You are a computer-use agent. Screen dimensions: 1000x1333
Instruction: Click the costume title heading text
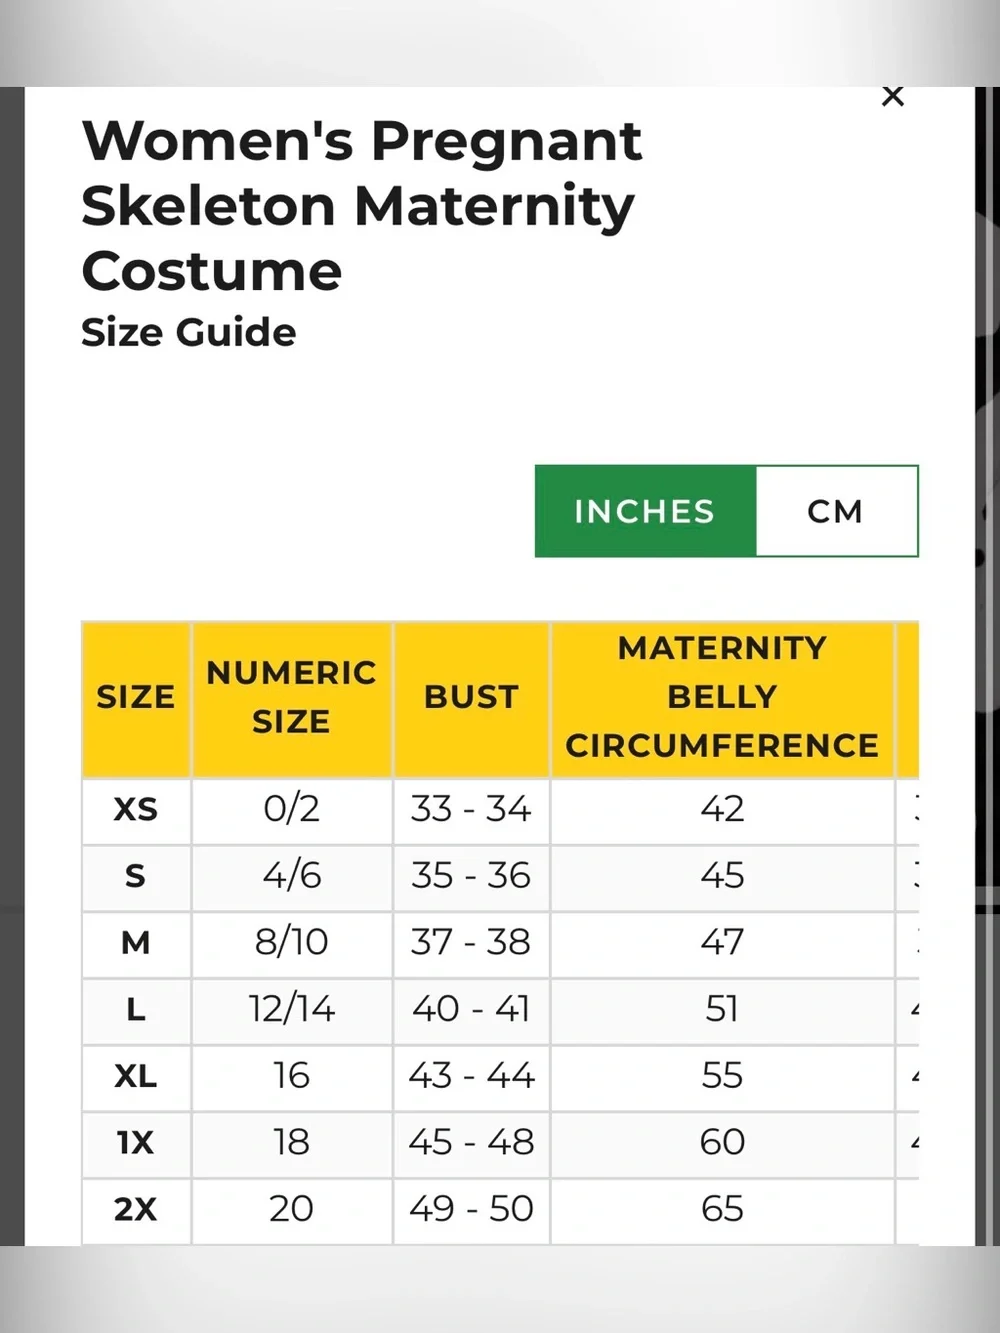361,206
